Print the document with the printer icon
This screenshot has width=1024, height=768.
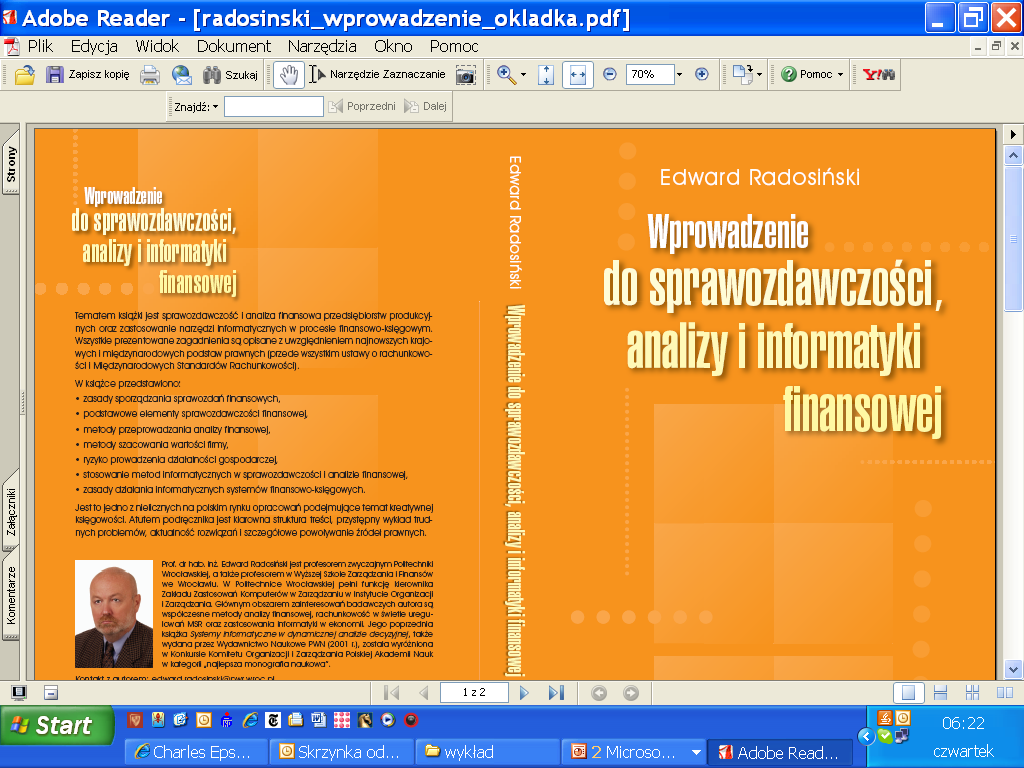[x=150, y=74]
